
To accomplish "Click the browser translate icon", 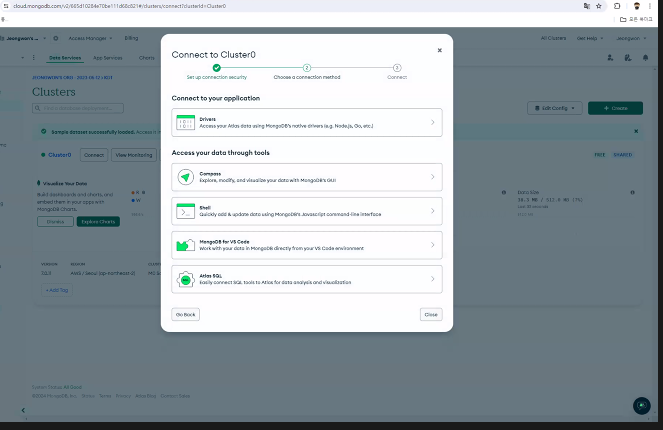I will 586,6.
